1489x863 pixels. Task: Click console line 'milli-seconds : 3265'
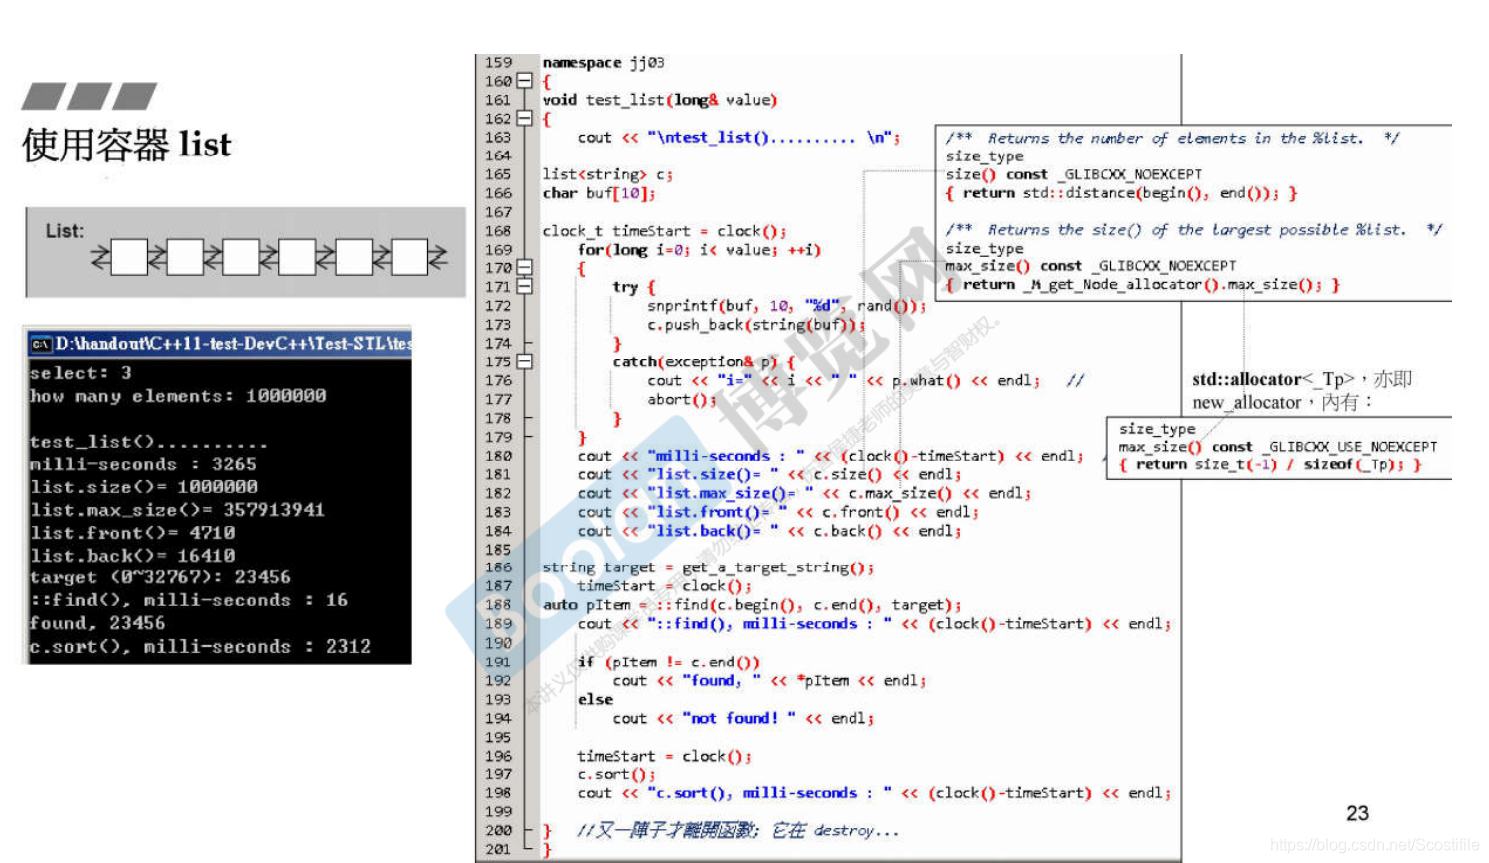coord(143,465)
